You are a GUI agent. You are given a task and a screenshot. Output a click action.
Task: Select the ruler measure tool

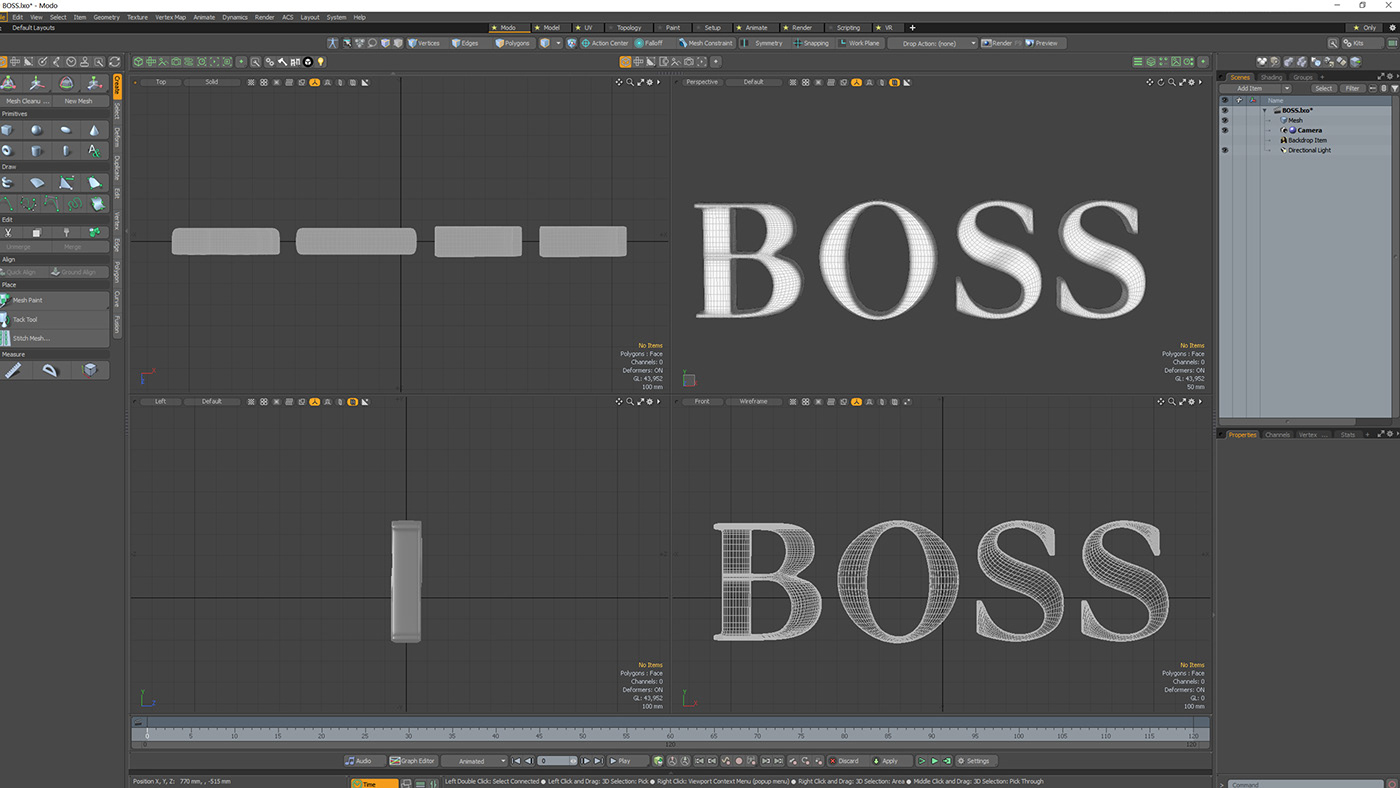click(14, 370)
